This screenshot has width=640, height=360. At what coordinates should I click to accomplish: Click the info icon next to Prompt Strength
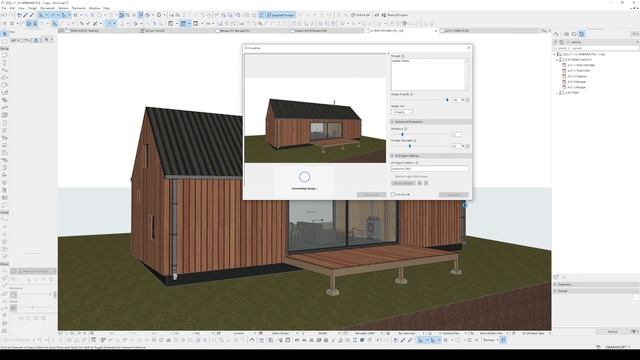[x=415, y=140]
